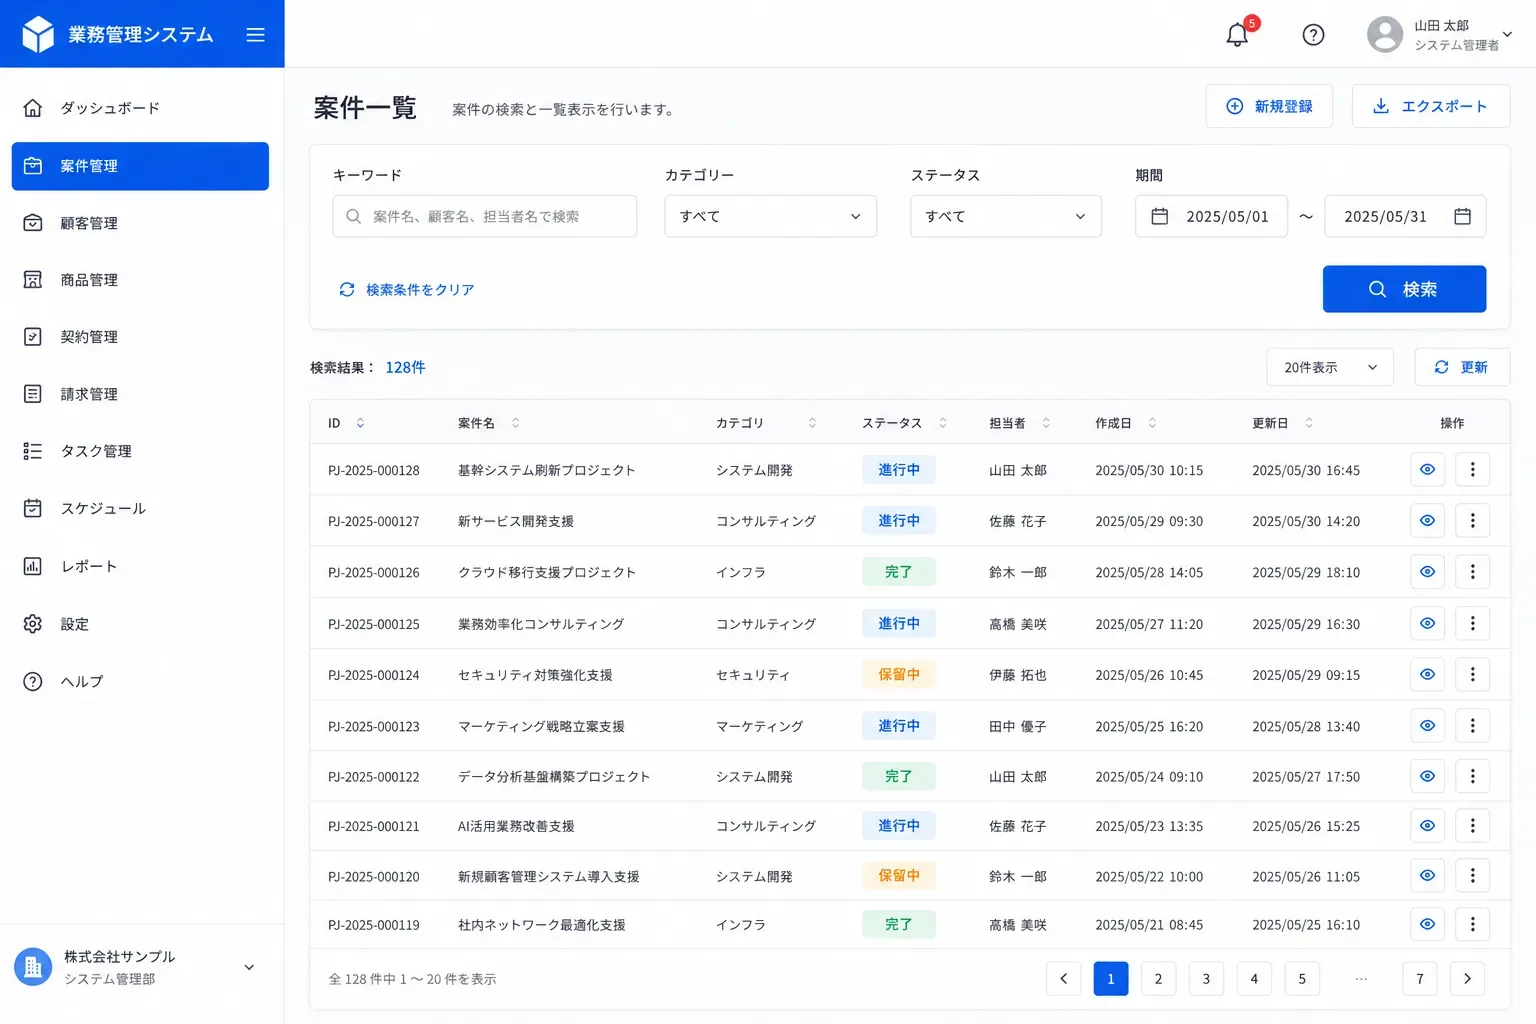1536x1024 pixels.
Task: View details of PJ-2025-000127 eye icon
Action: pyautogui.click(x=1427, y=521)
